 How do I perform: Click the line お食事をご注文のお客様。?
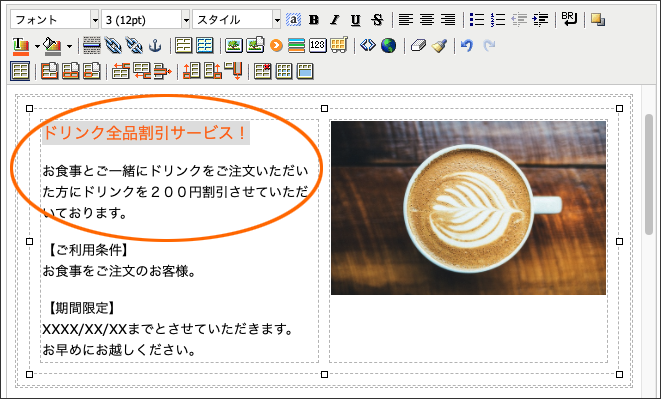click(x=119, y=271)
